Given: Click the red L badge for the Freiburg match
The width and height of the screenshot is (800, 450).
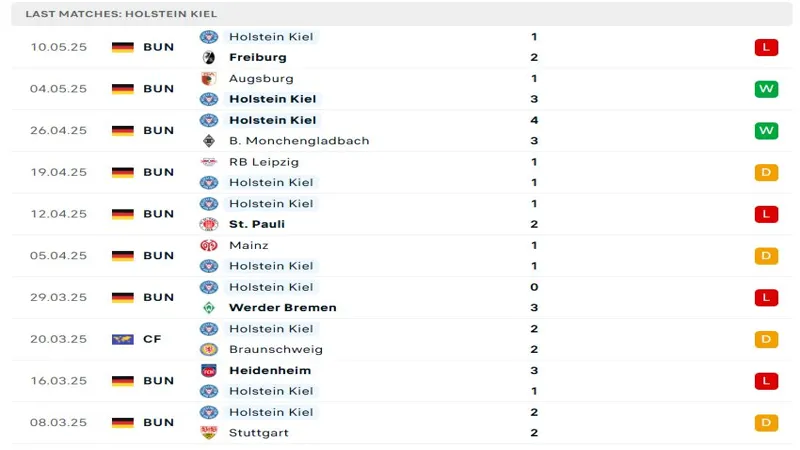Looking at the screenshot, I should (x=766, y=47).
